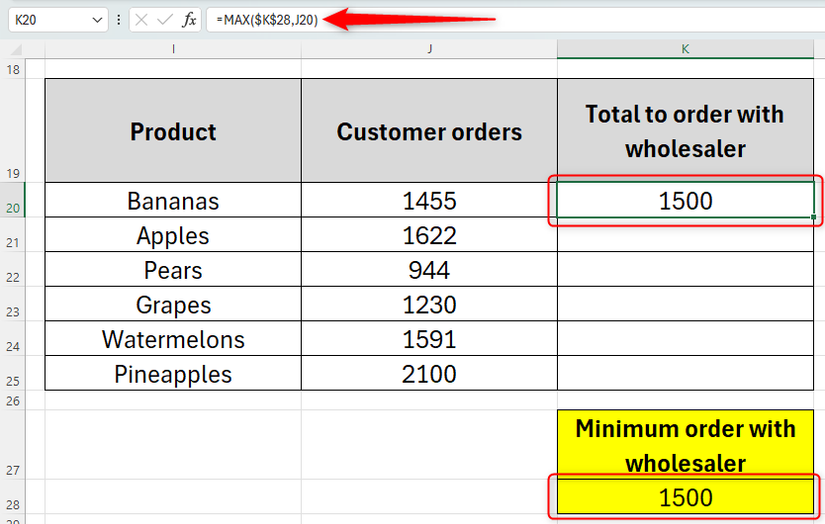Select the cell containing 1622
Image resolution: width=825 pixels, height=524 pixels.
429,235
